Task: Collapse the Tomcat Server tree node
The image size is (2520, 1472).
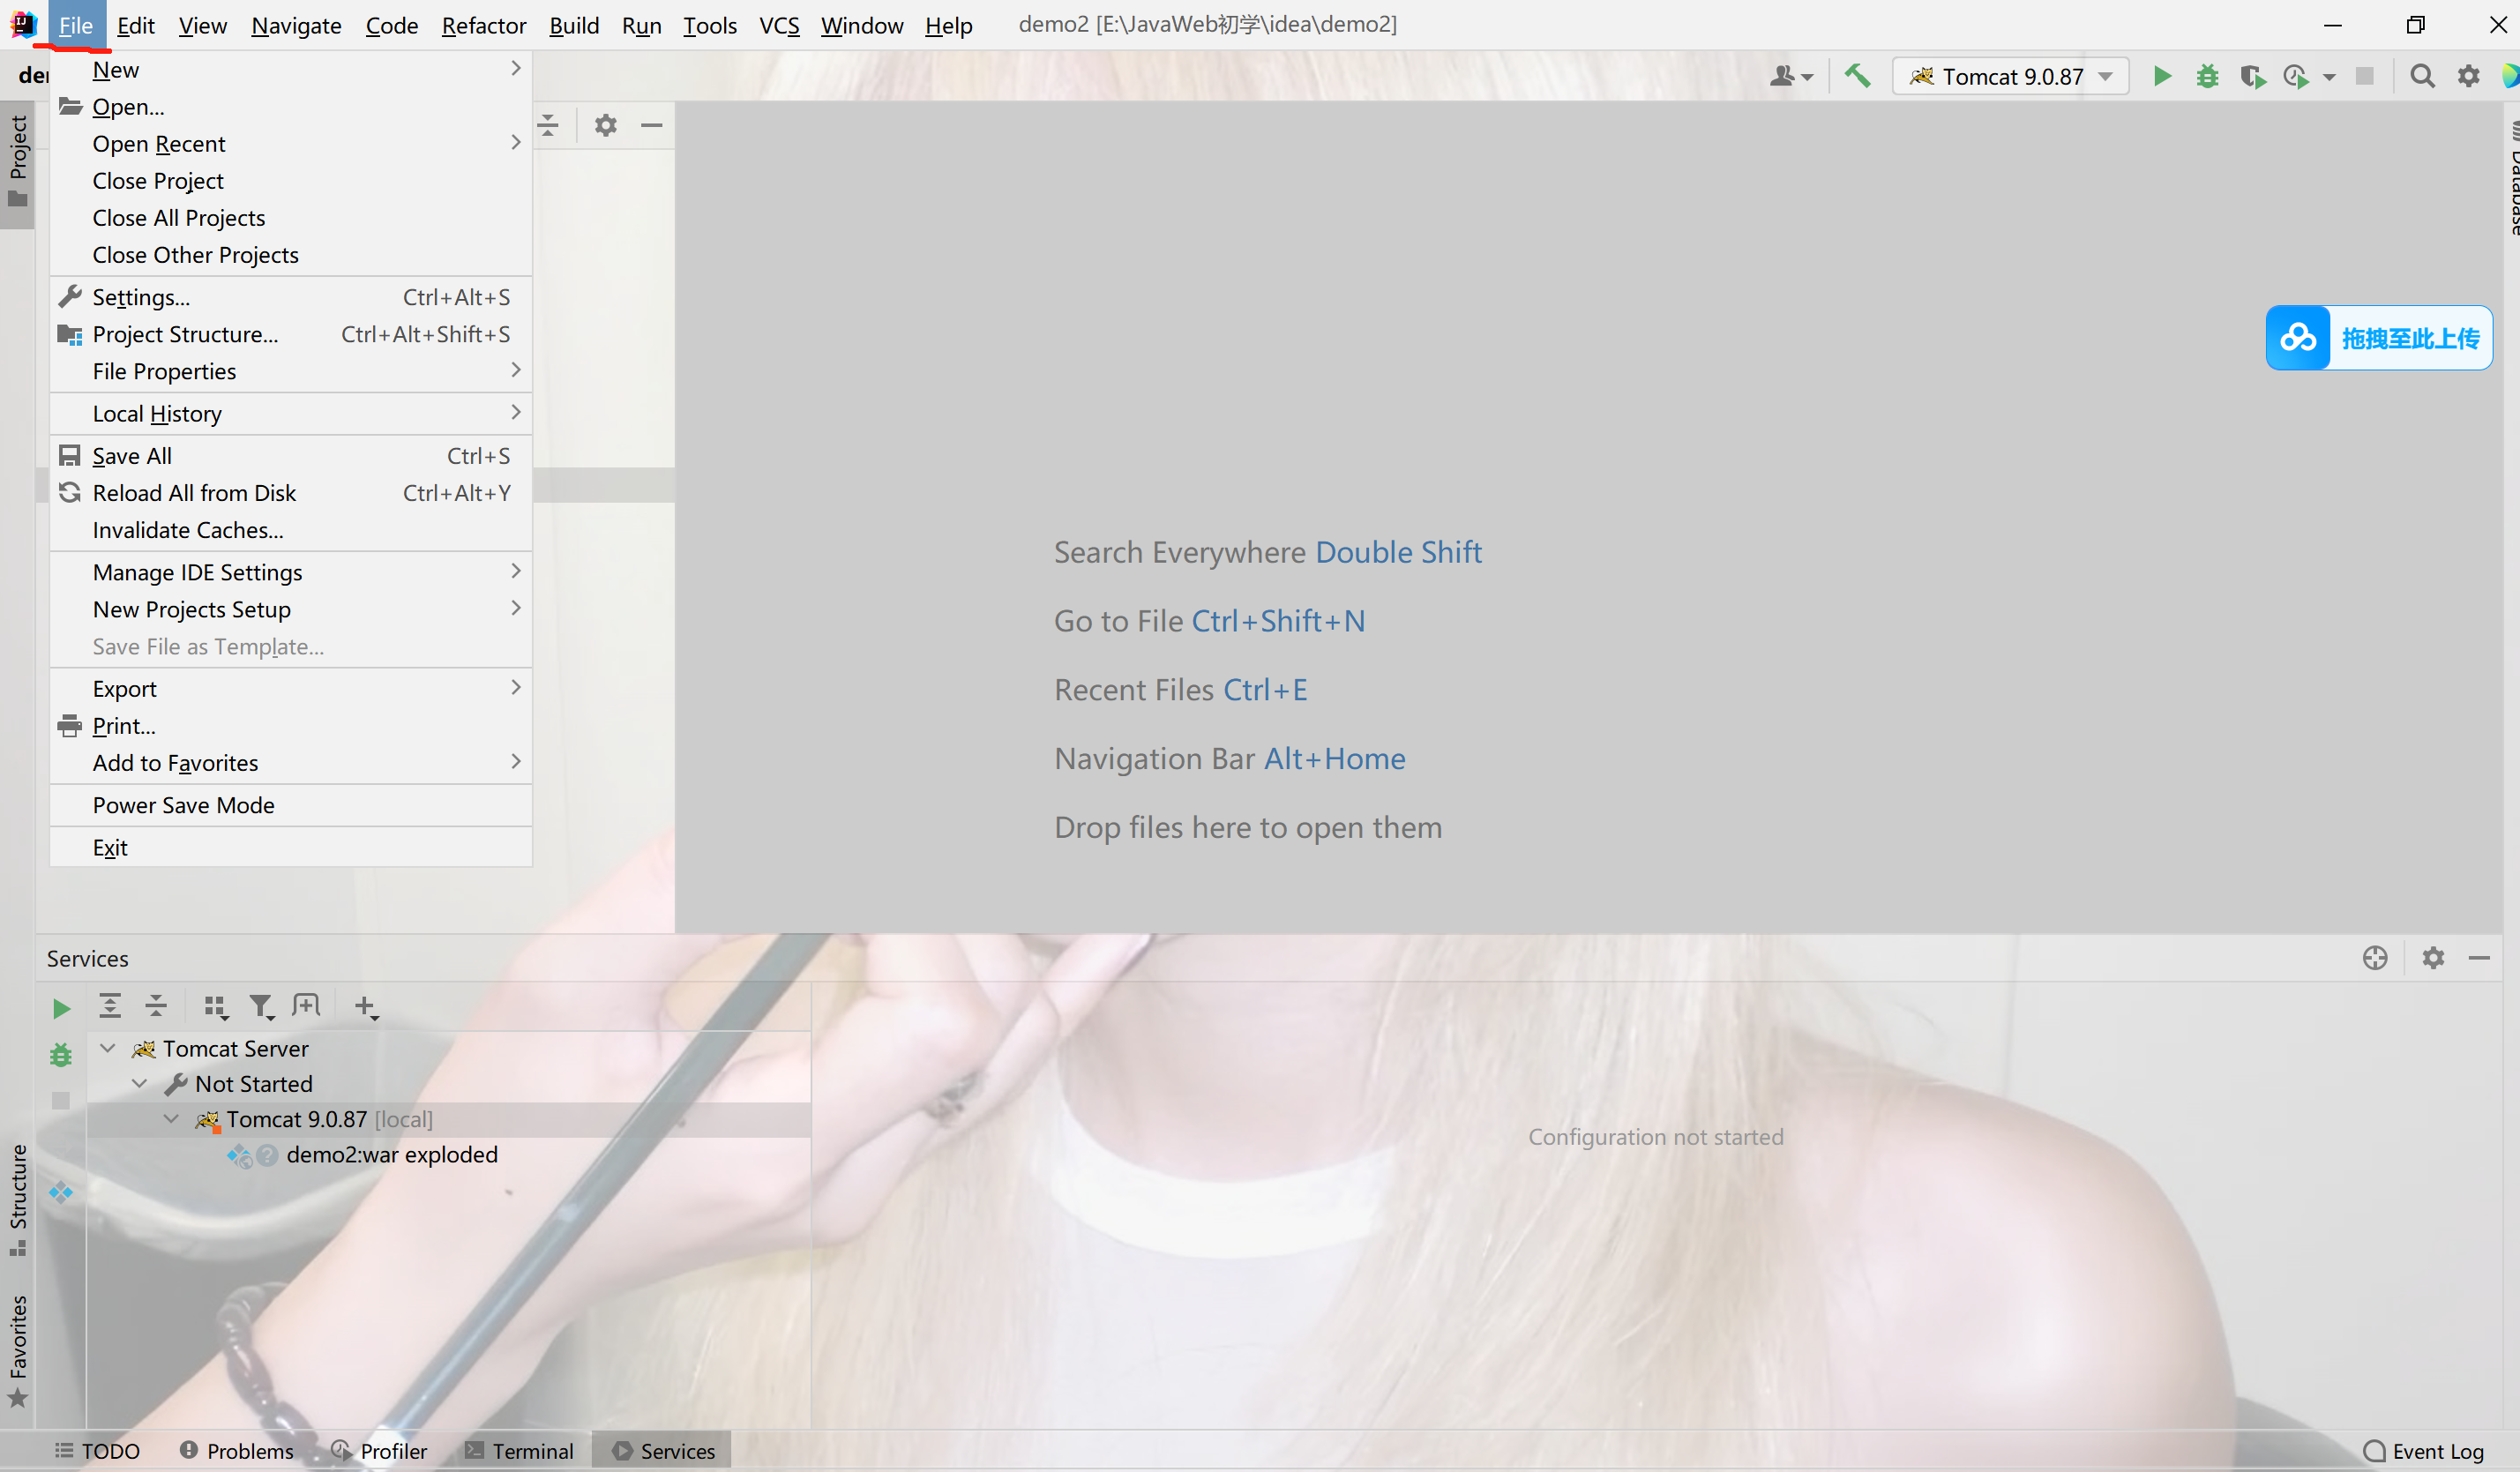Action: pyautogui.click(x=107, y=1048)
